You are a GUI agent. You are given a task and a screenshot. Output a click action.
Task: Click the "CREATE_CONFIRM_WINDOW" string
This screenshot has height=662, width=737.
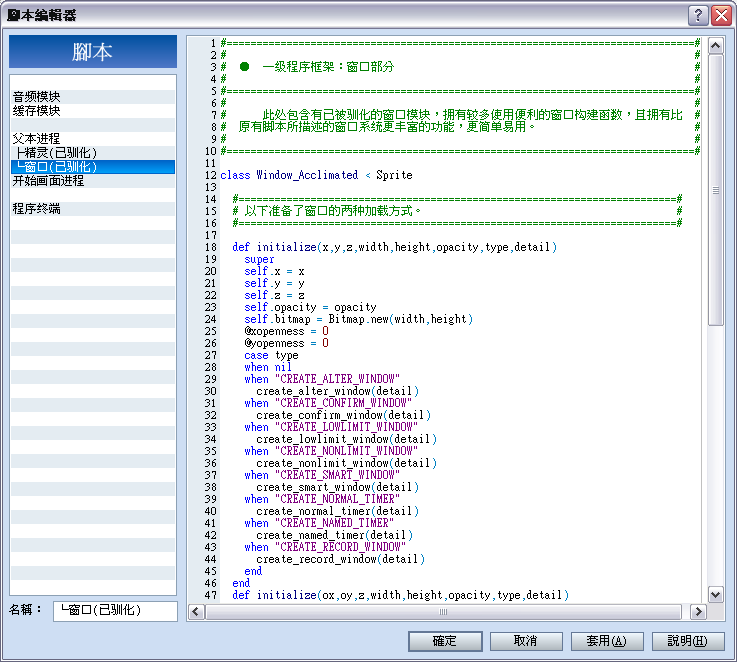pyautogui.click(x=343, y=403)
